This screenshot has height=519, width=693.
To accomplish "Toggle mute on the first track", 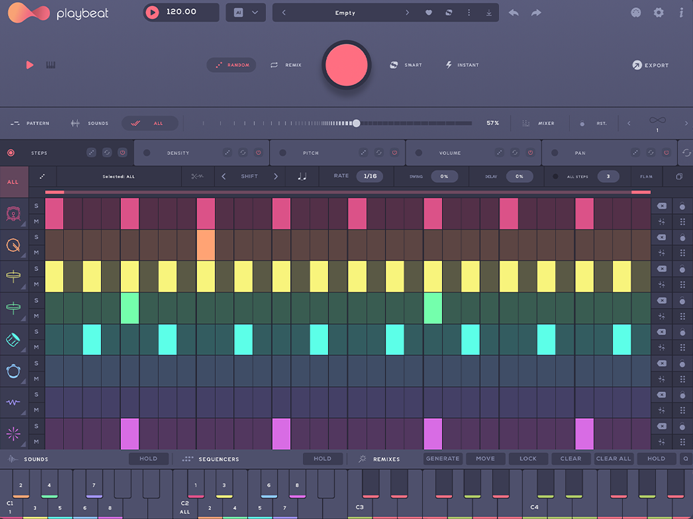I will coord(36,222).
